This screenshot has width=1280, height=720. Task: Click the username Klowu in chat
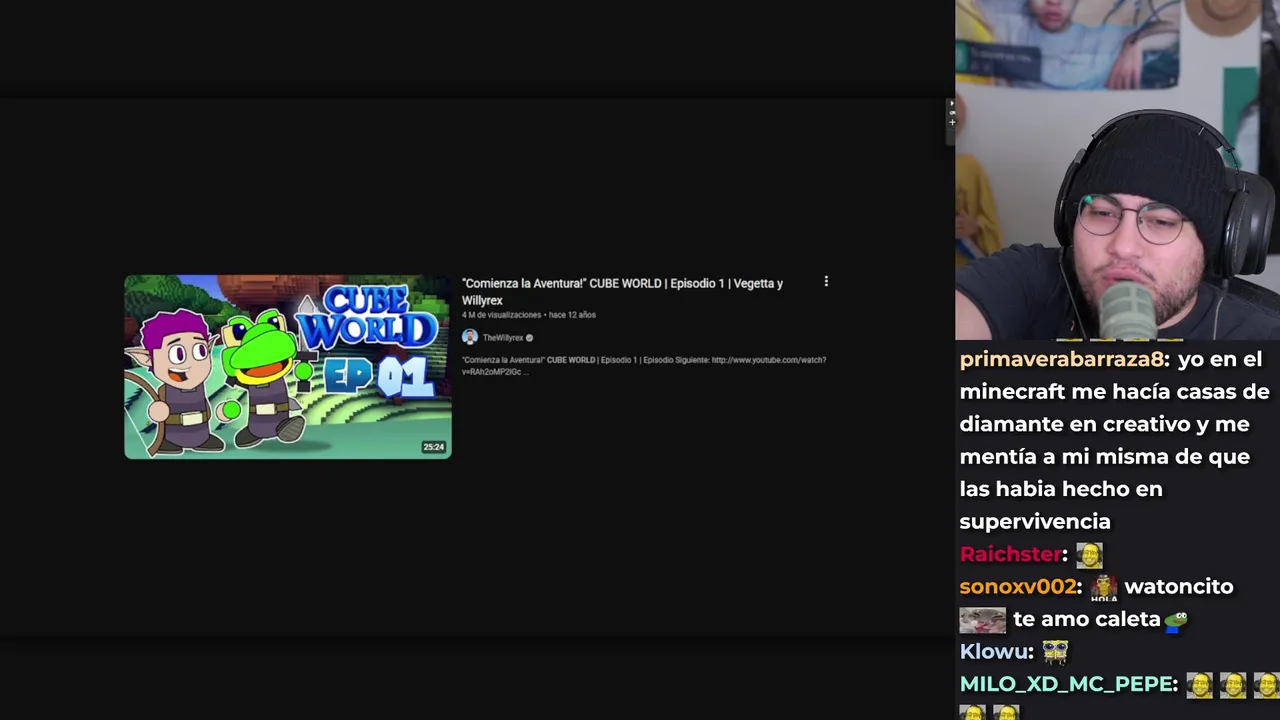coord(994,652)
